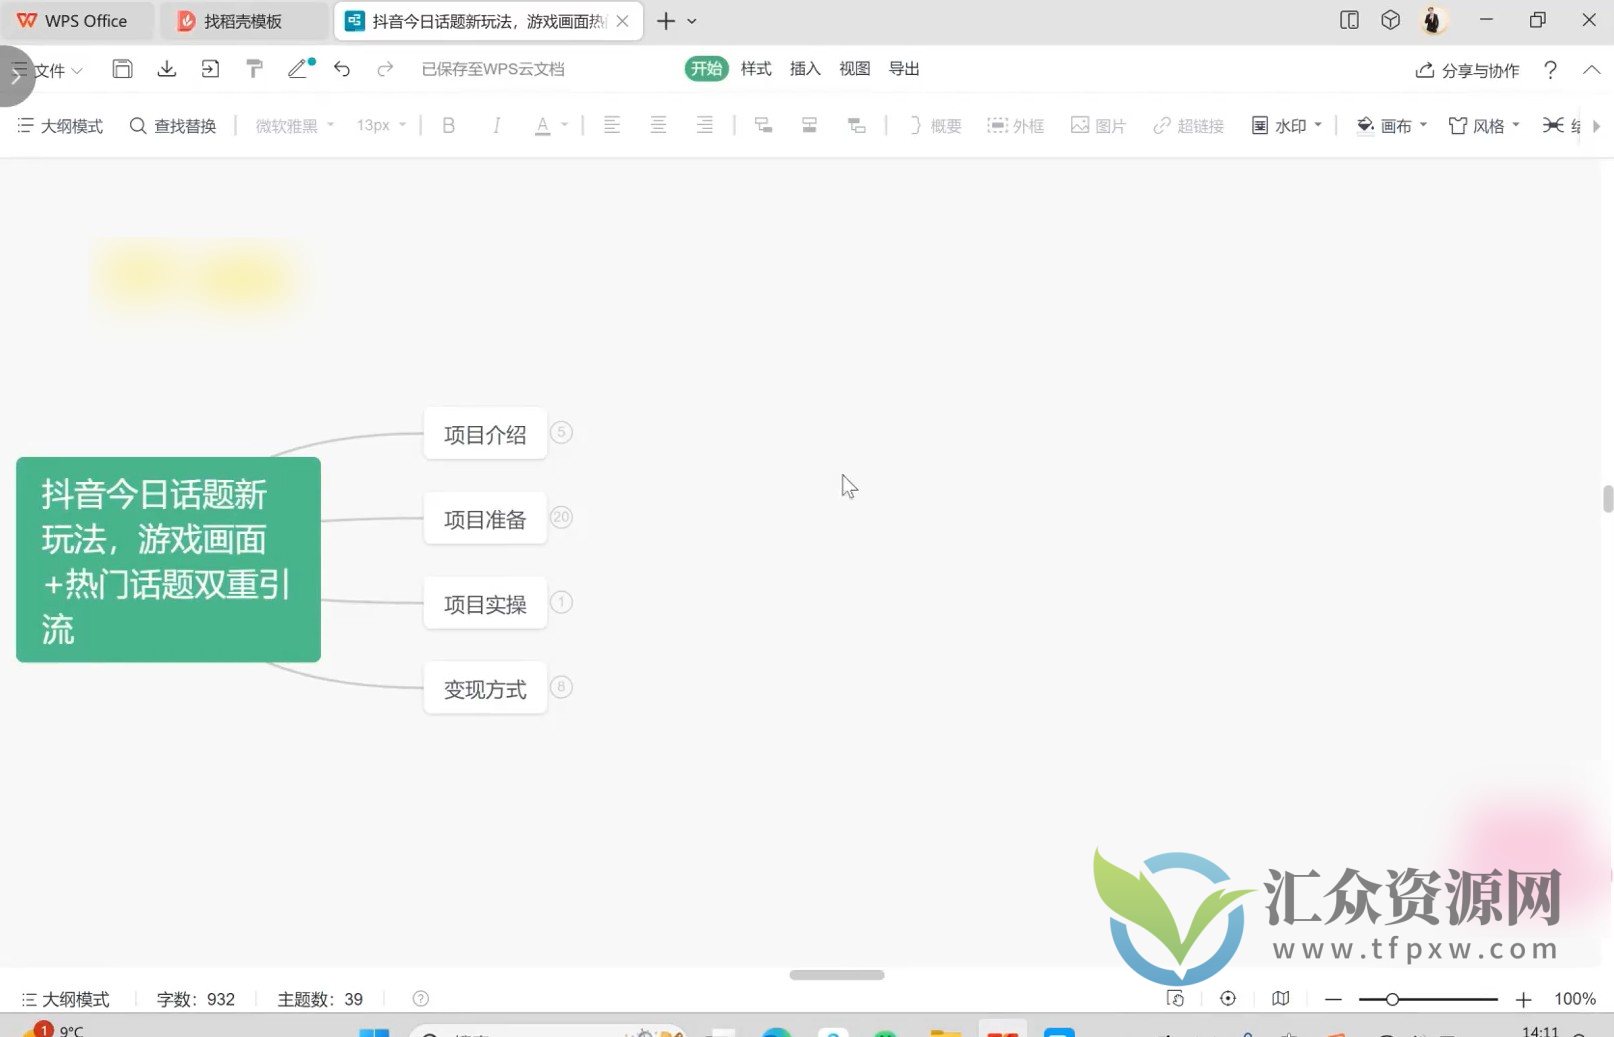Toggle center text alignment
Image resolution: width=1614 pixels, height=1037 pixels.
[x=658, y=125]
